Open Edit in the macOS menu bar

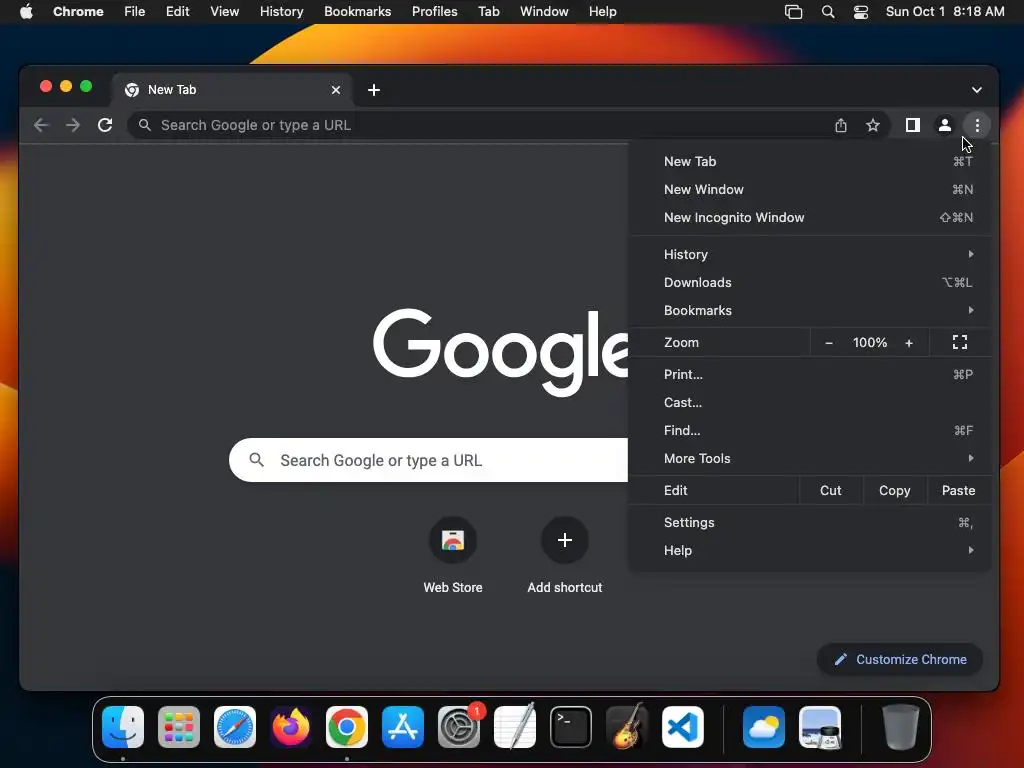point(177,12)
